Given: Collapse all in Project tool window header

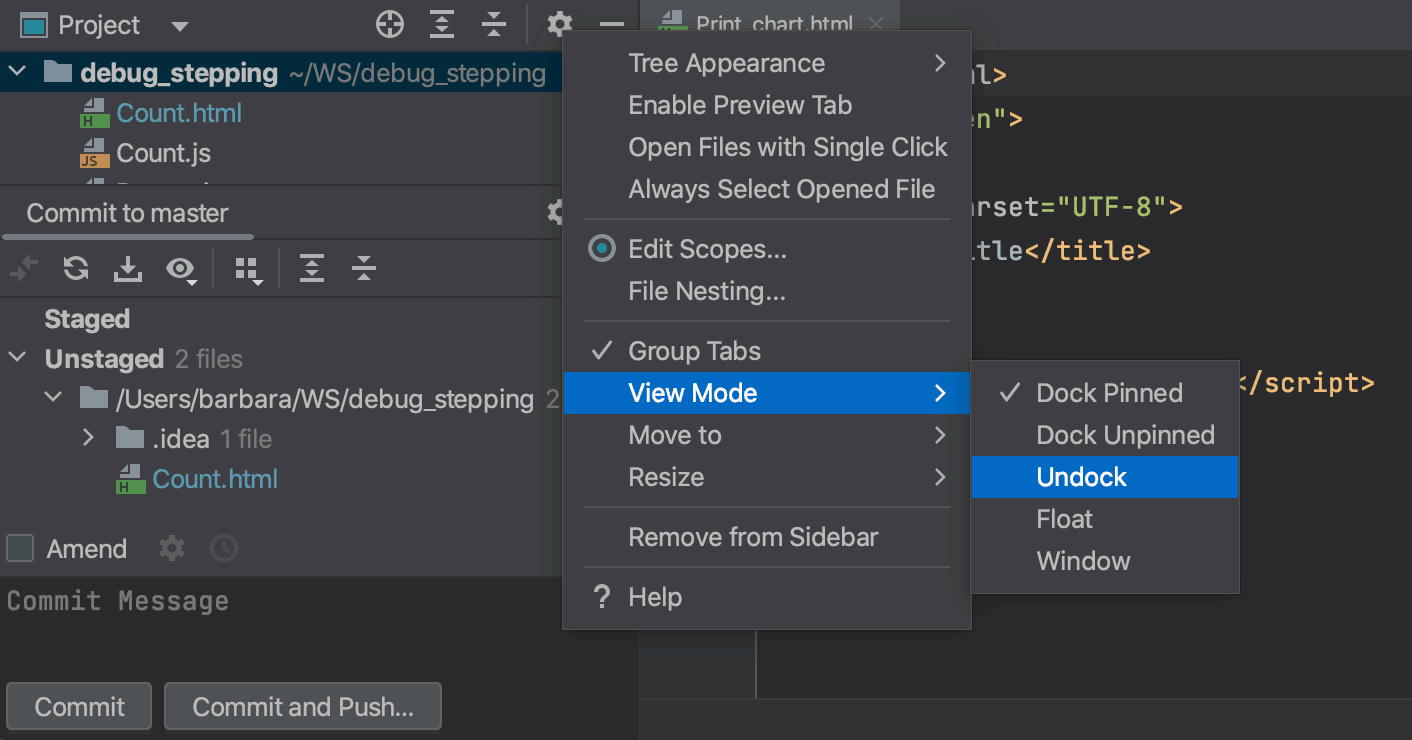Looking at the screenshot, I should tap(494, 25).
